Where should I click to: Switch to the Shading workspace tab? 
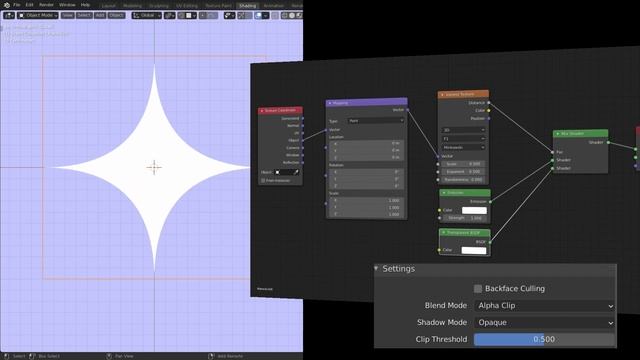click(247, 6)
